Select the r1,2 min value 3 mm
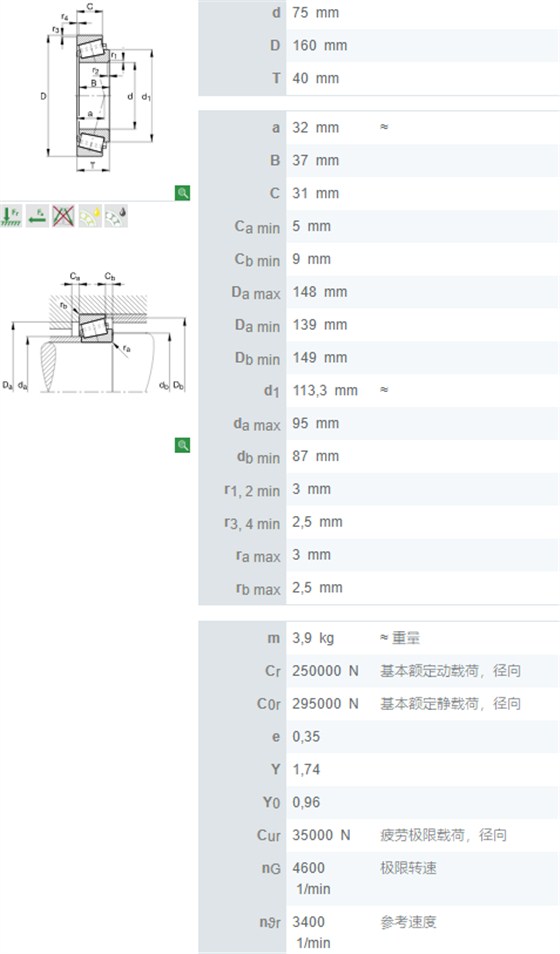Viewport: 560px width, 954px height. [311, 489]
